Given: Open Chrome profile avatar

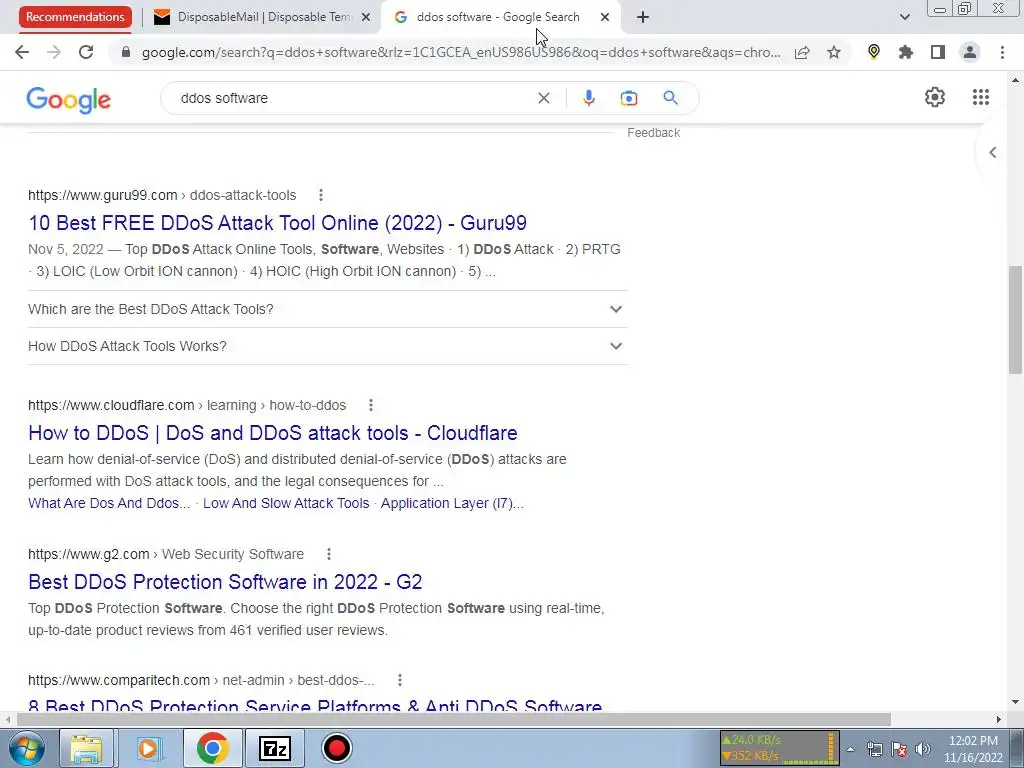Looking at the screenshot, I should [970, 52].
